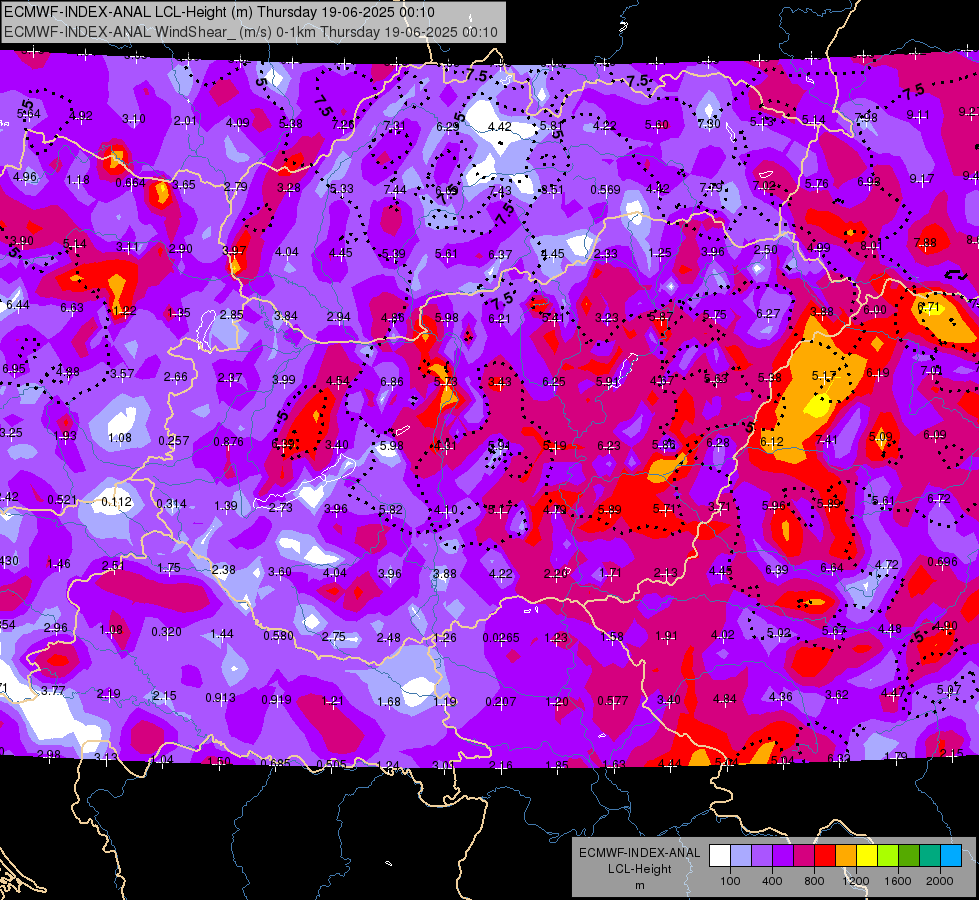Select the dark green legend swatch

pos(908,856)
